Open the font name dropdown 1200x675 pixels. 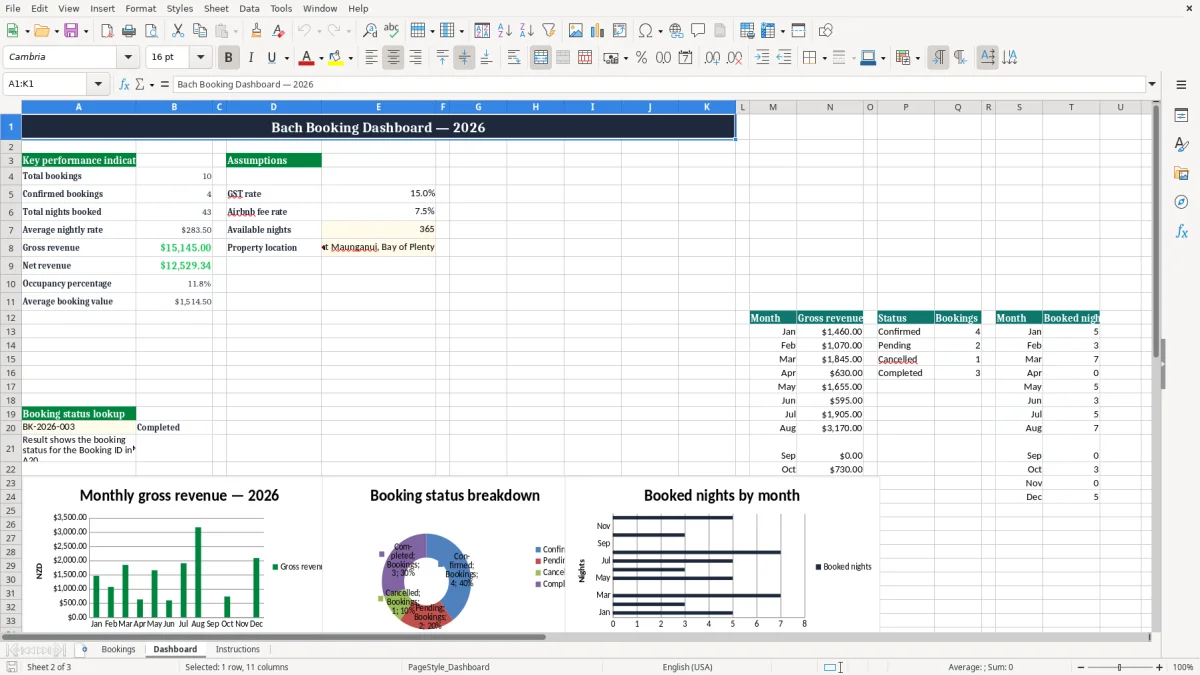pyautogui.click(x=128, y=58)
